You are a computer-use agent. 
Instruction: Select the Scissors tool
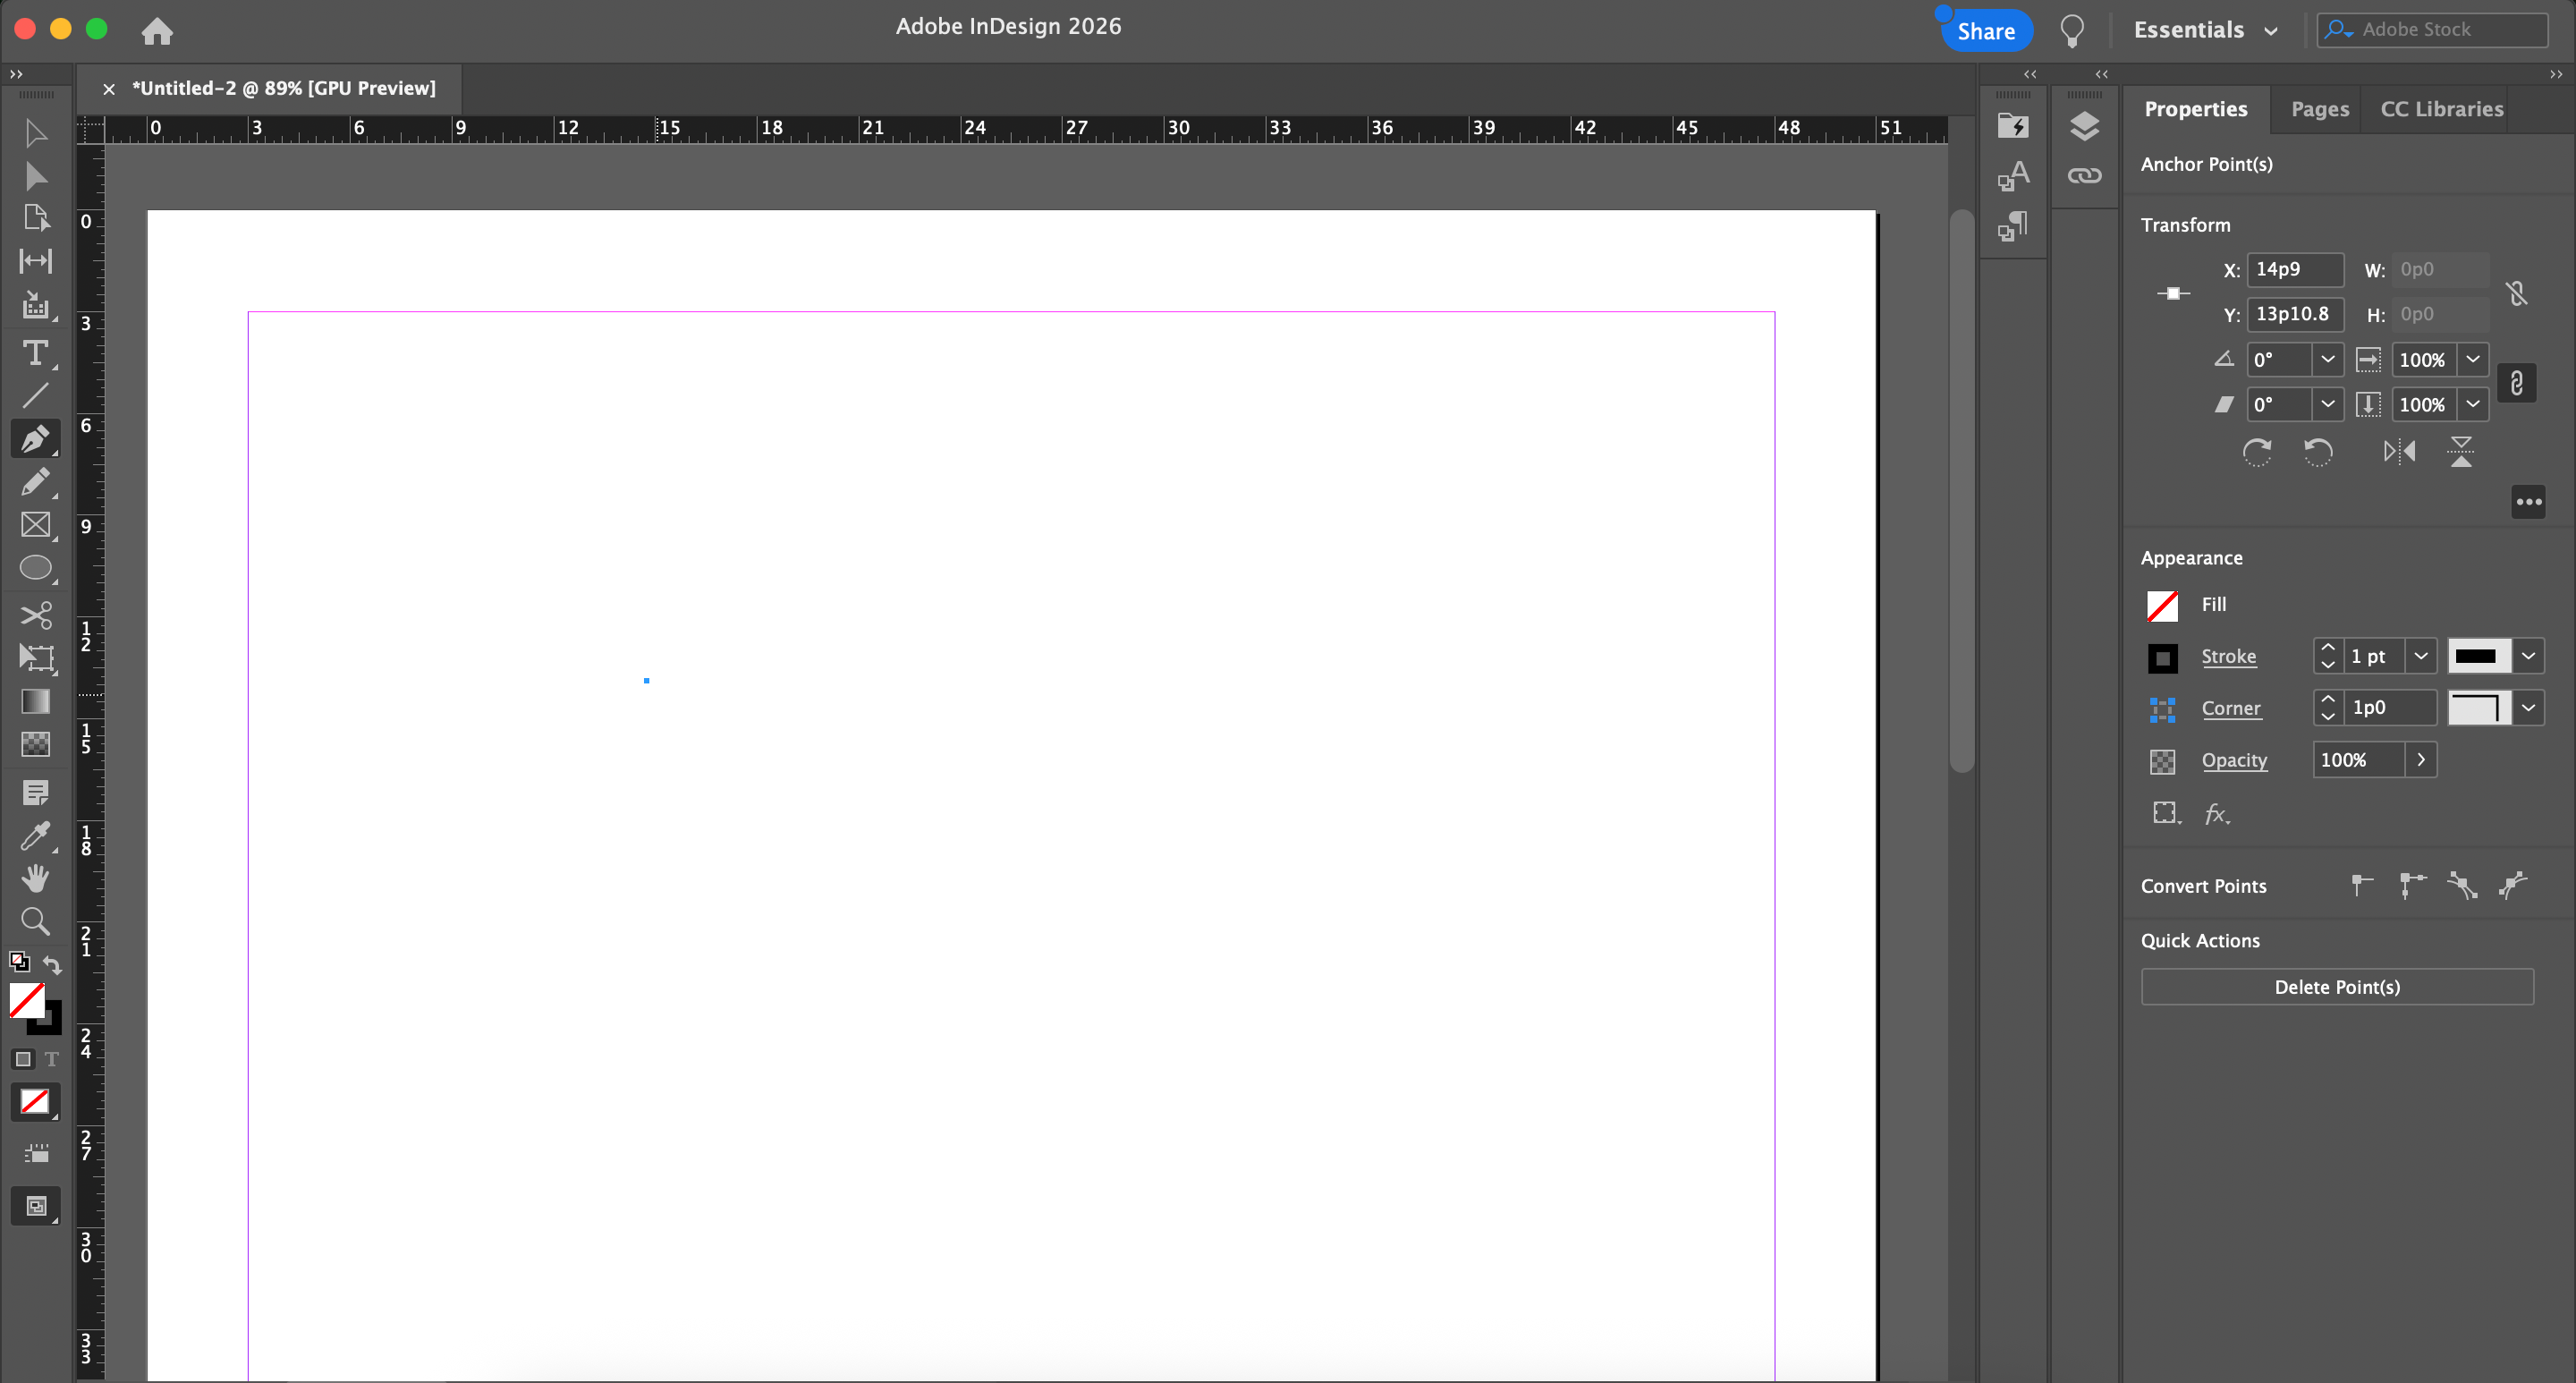[35, 614]
